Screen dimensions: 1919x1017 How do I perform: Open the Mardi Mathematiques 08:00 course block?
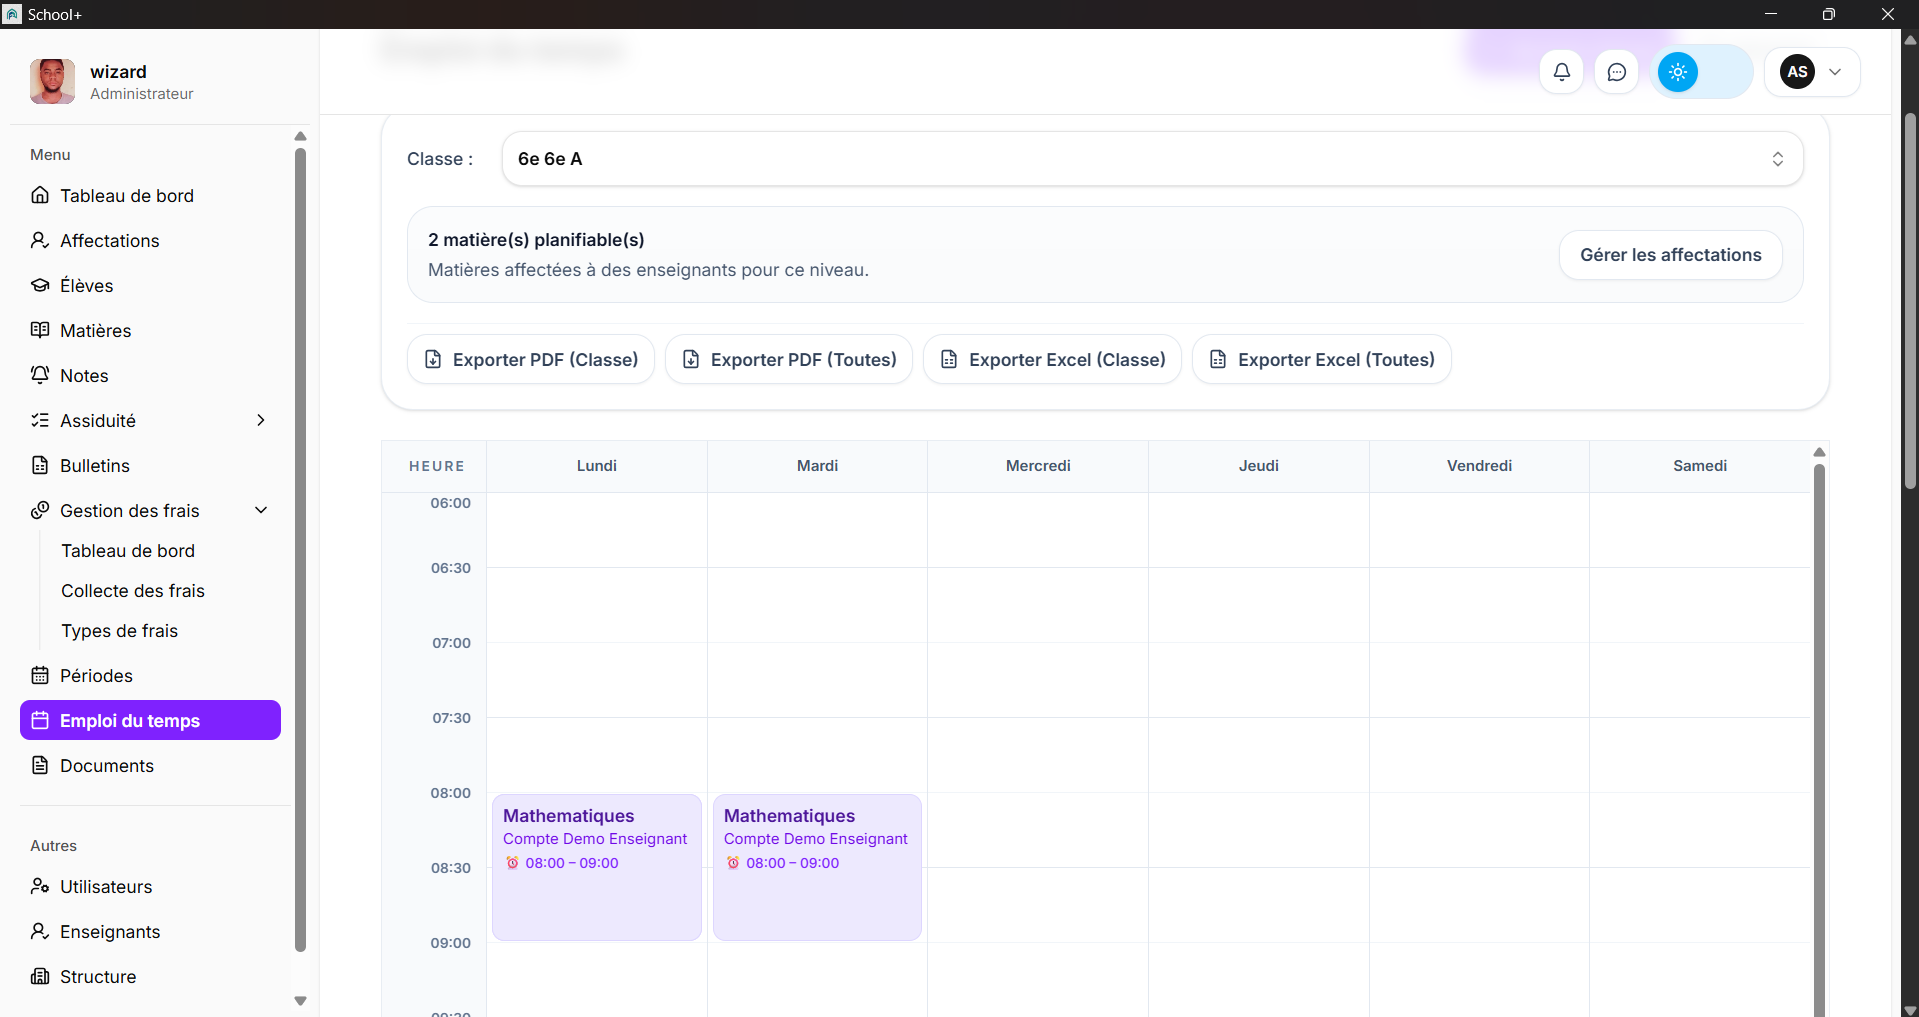[x=817, y=867]
